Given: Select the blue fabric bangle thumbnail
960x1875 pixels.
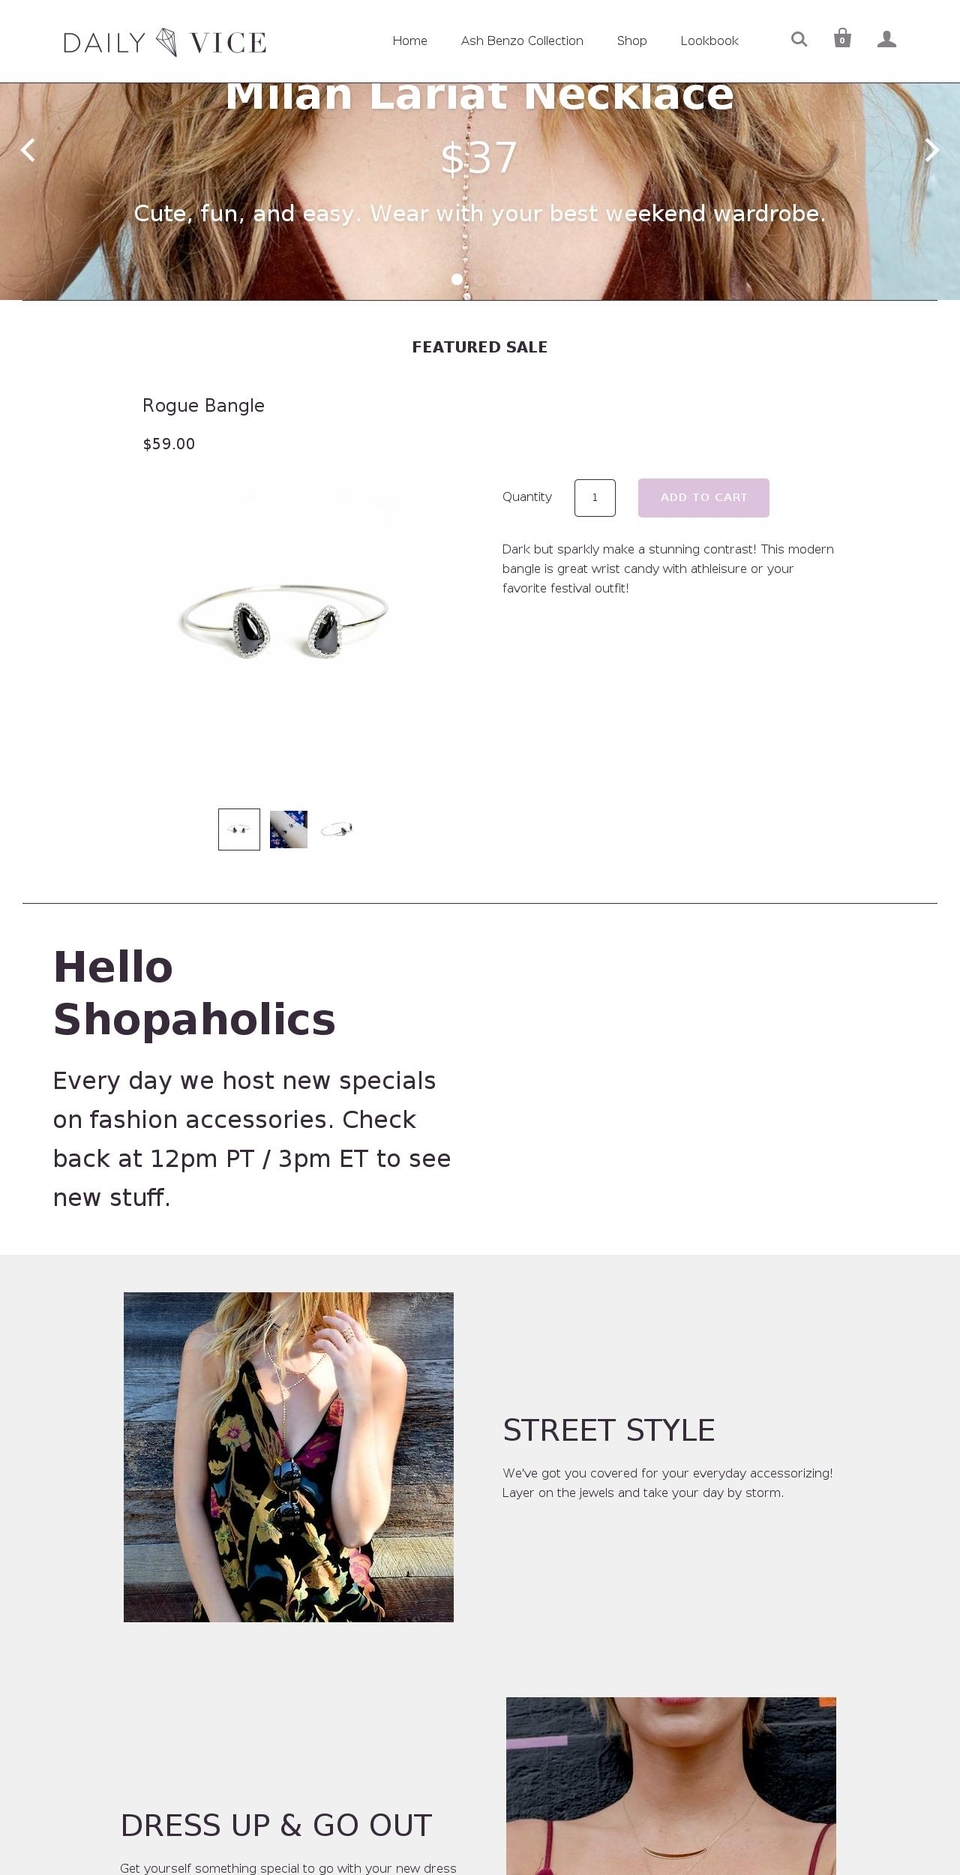Looking at the screenshot, I should coord(288,829).
